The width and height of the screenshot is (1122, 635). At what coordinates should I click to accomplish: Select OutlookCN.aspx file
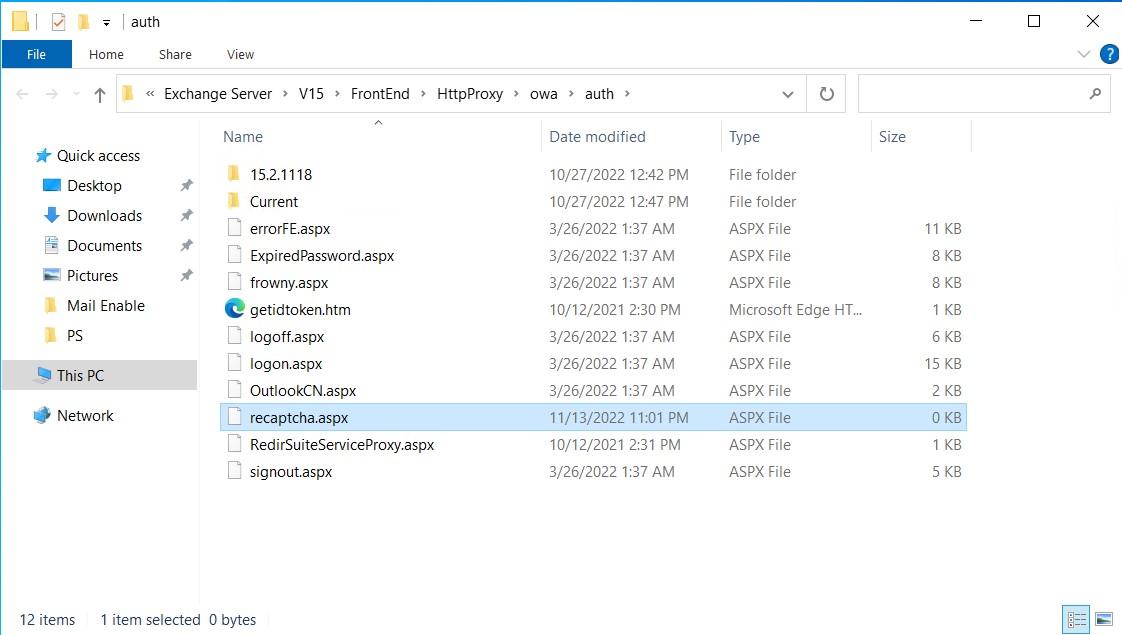(303, 391)
